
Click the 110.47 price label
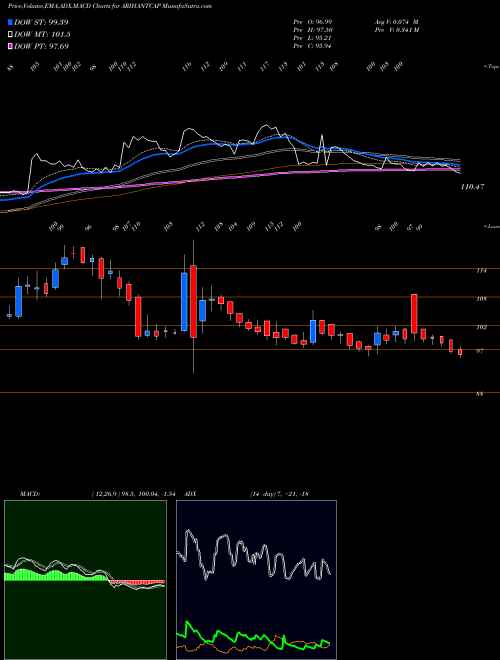tap(473, 186)
